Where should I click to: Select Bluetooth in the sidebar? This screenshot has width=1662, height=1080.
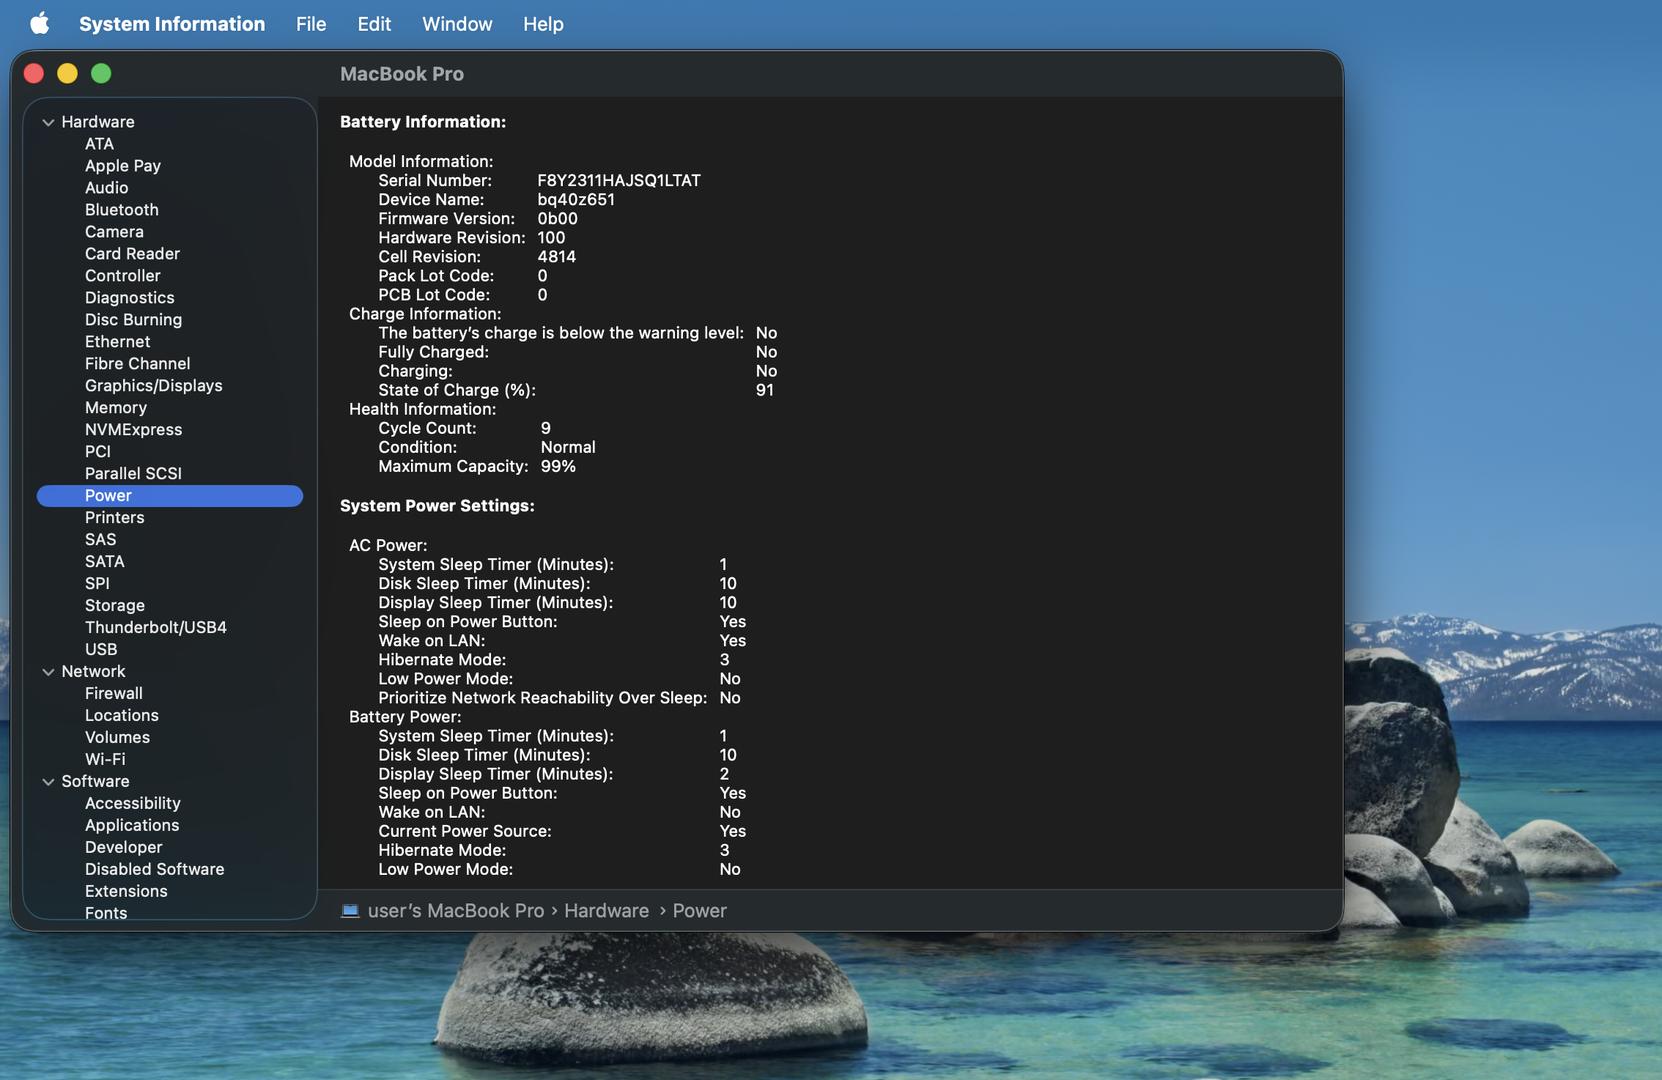tap(121, 210)
